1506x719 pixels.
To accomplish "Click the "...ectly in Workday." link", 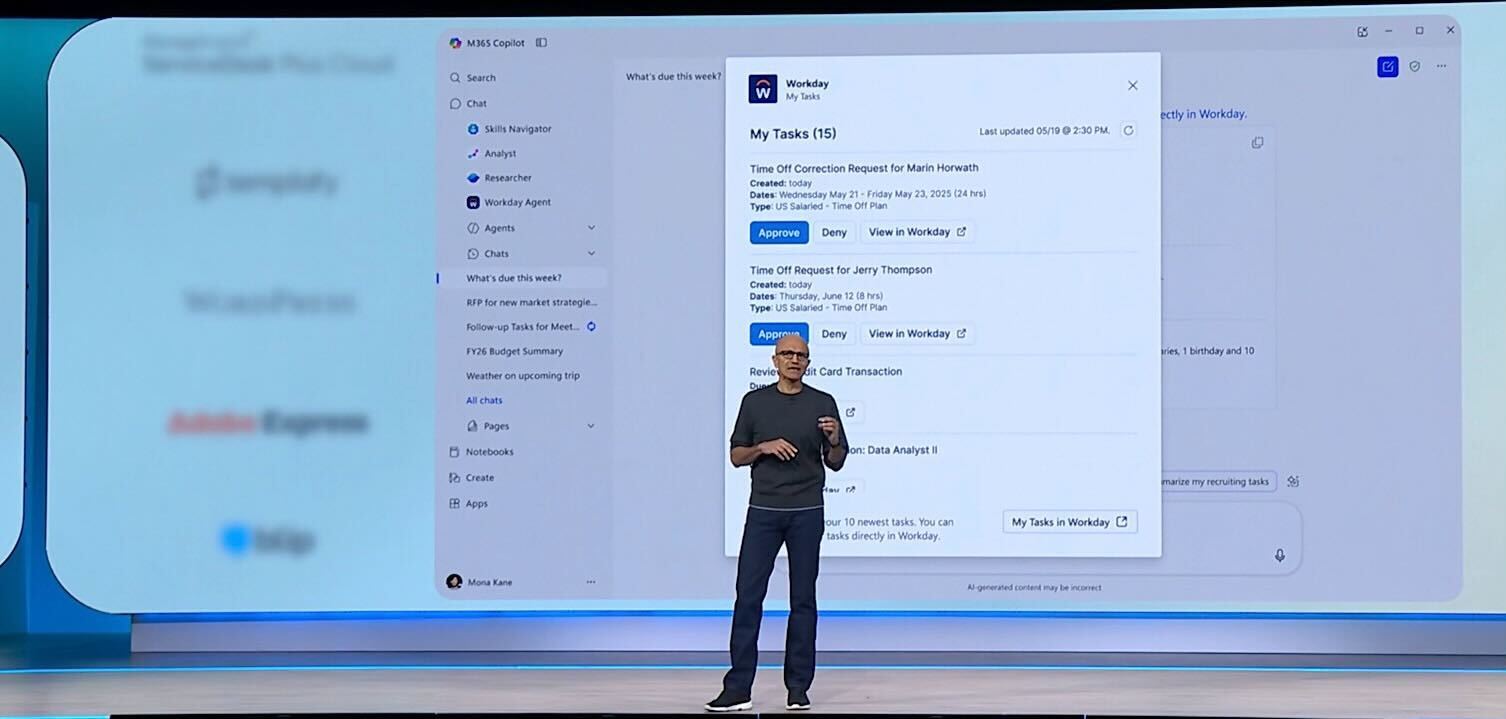I will point(1204,114).
